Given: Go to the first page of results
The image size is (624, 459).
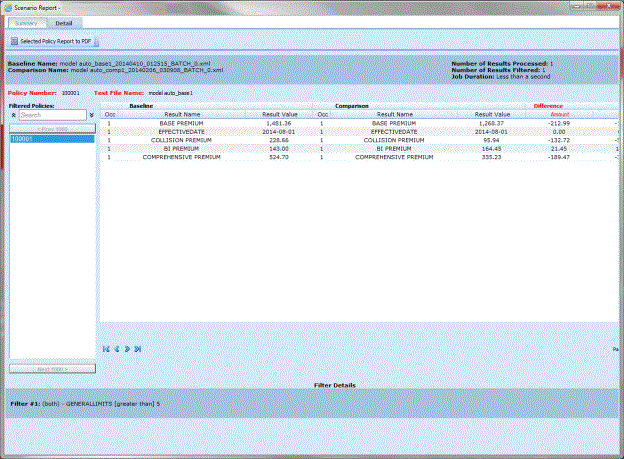Looking at the screenshot, I should [x=106, y=349].
